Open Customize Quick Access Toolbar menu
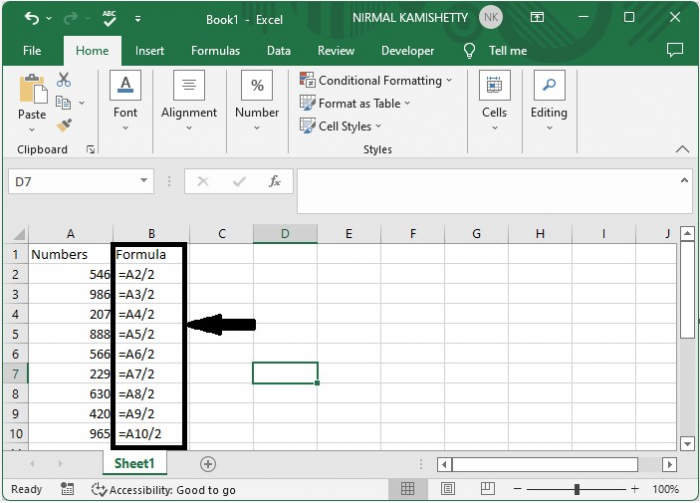 (x=138, y=19)
